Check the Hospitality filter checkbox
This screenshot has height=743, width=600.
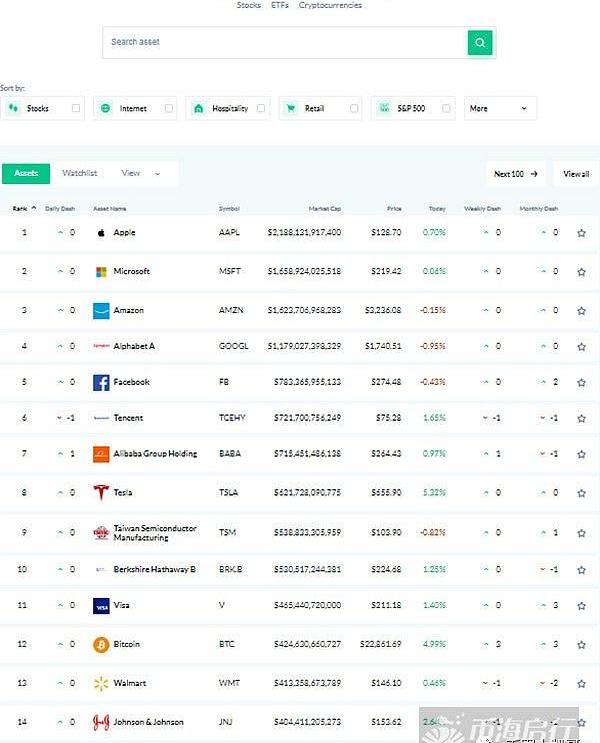click(x=261, y=108)
